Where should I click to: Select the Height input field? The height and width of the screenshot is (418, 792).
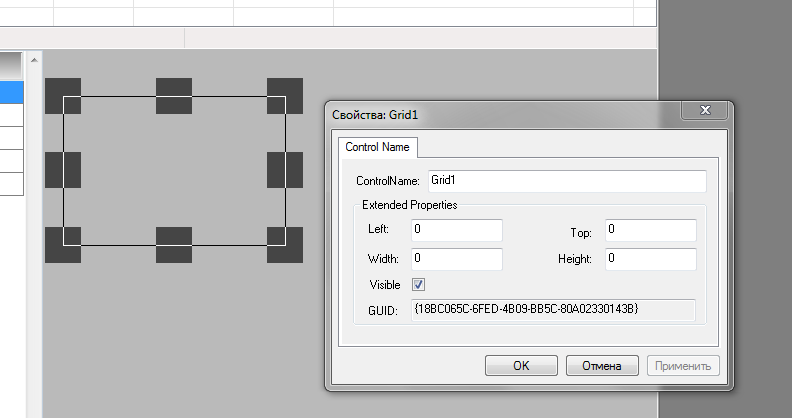pyautogui.click(x=649, y=259)
